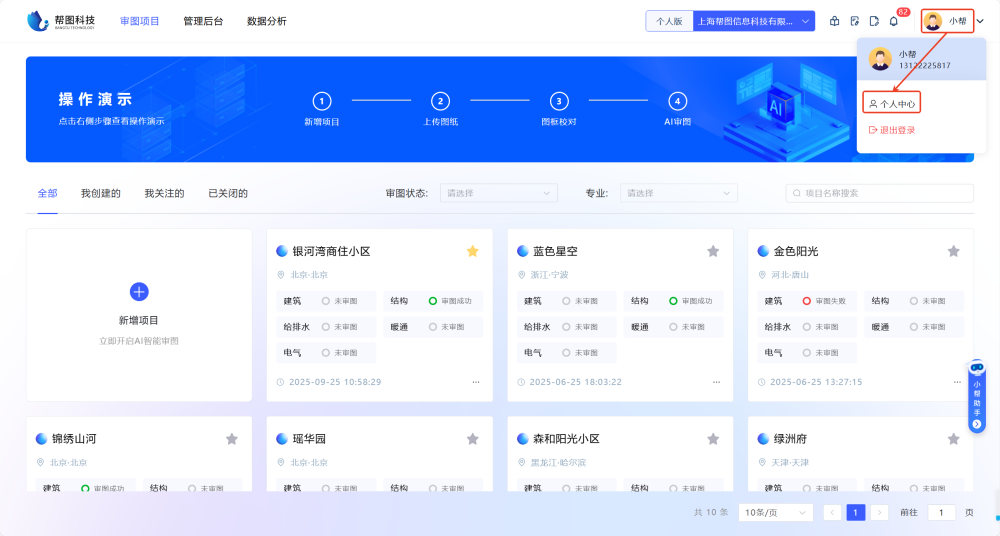Star the 蓝色星空 project
Image resolution: width=1000 pixels, height=536 pixels.
pos(713,251)
